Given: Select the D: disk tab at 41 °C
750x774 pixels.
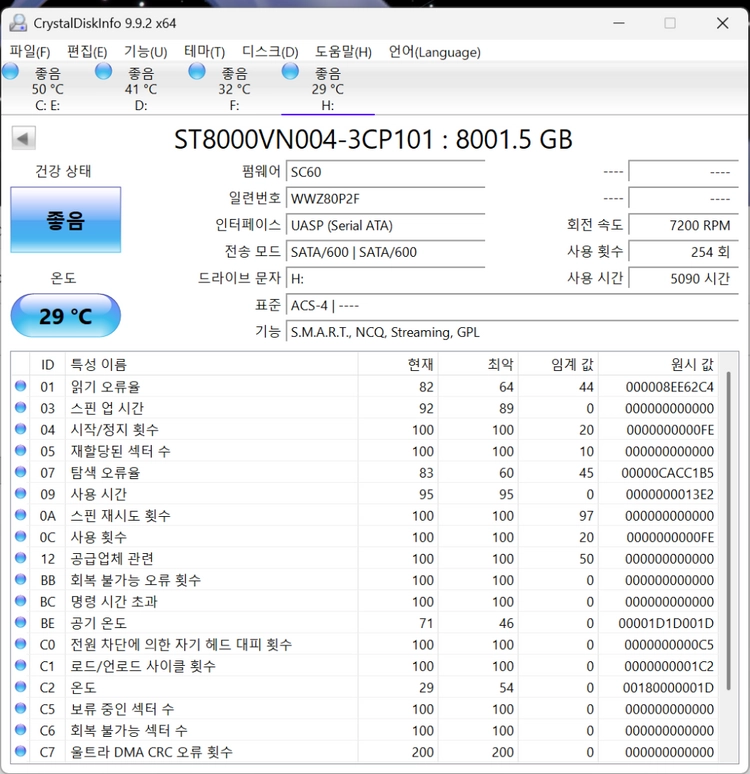Looking at the screenshot, I should click(x=141, y=89).
